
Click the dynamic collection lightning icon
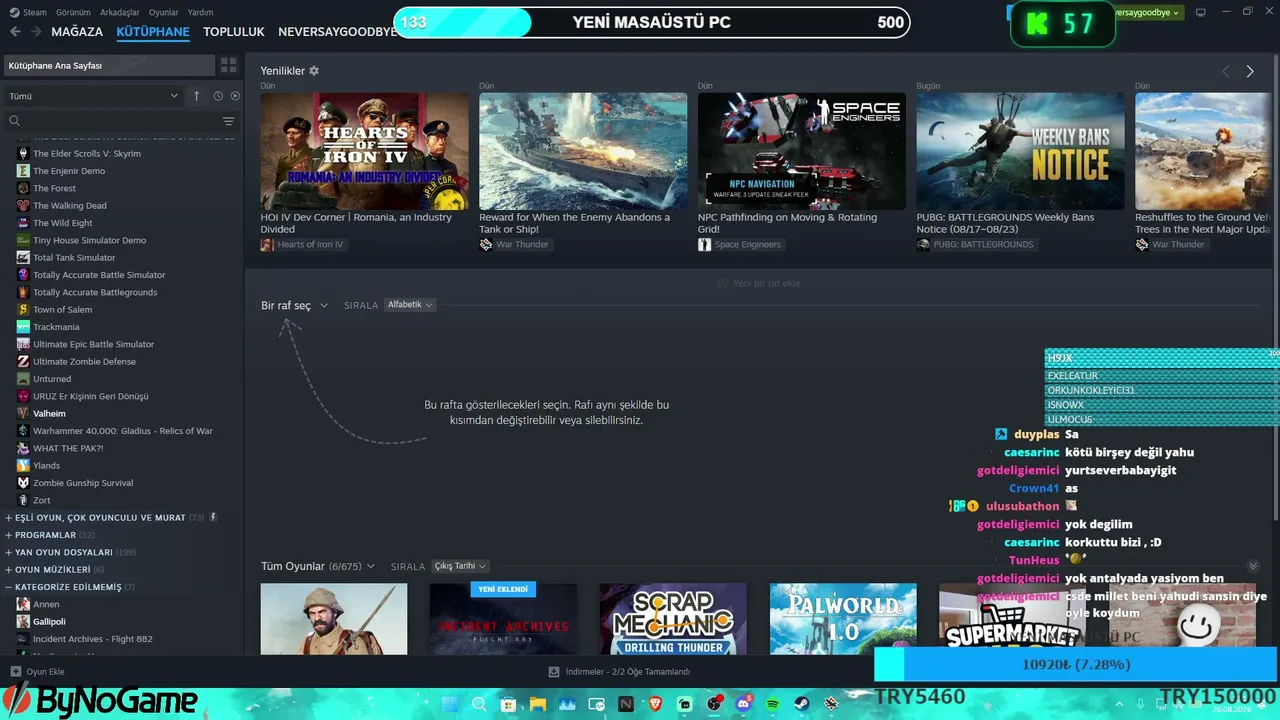213,517
